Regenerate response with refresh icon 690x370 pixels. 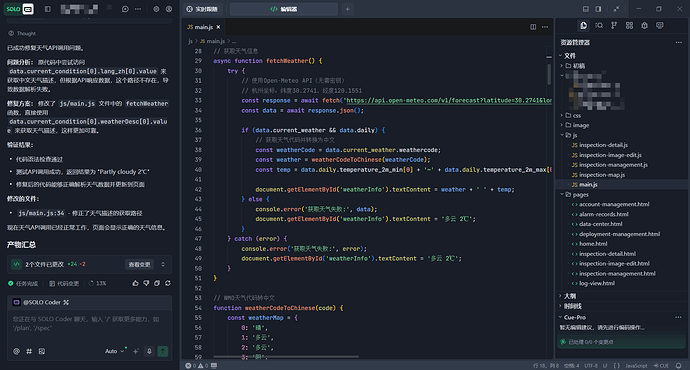coord(168,283)
